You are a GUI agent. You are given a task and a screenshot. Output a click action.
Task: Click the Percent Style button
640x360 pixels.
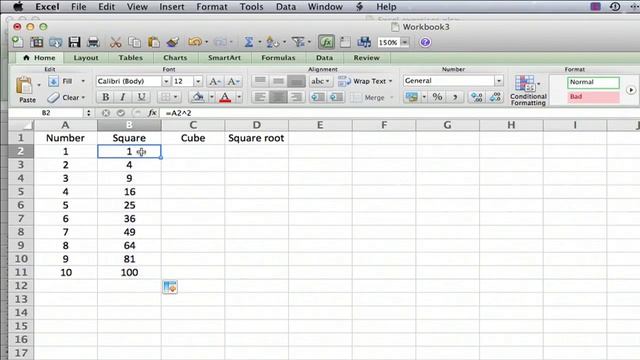437,97
